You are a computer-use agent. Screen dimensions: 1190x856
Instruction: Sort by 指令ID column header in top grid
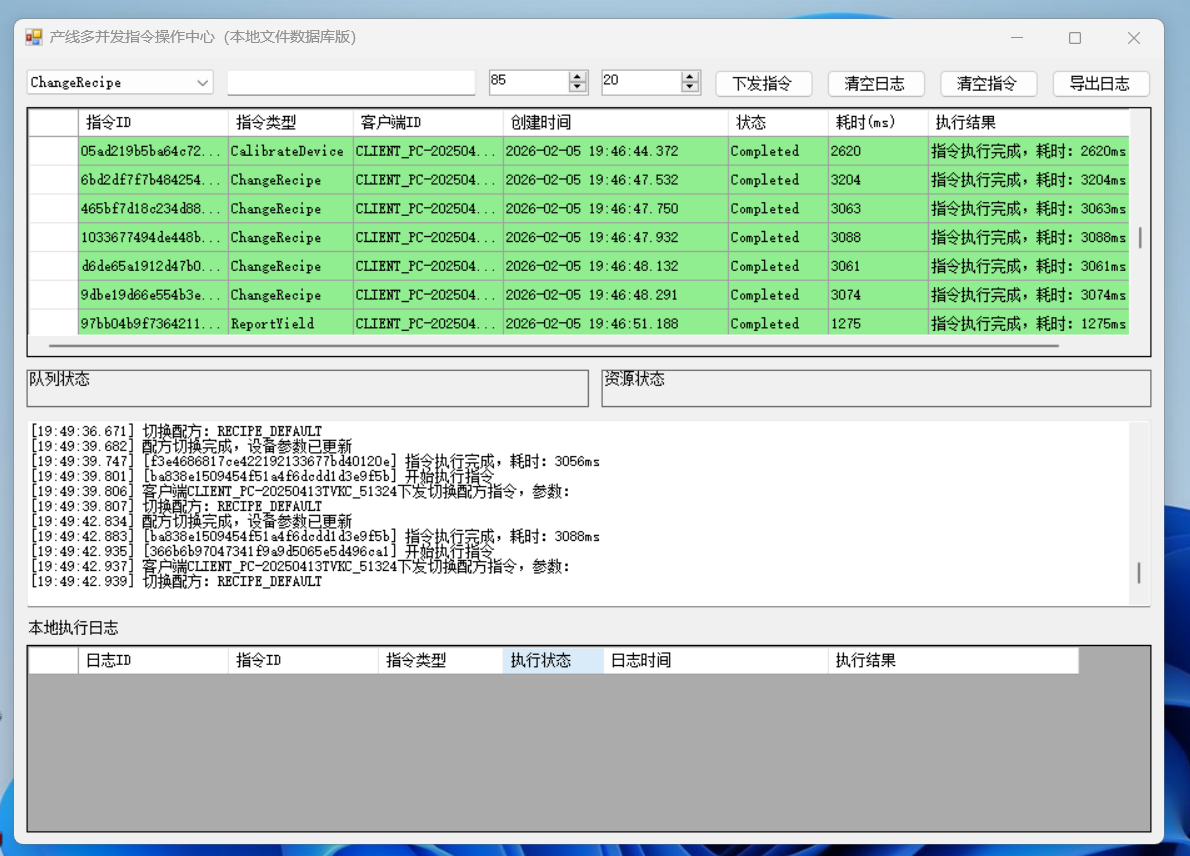click(x=153, y=122)
